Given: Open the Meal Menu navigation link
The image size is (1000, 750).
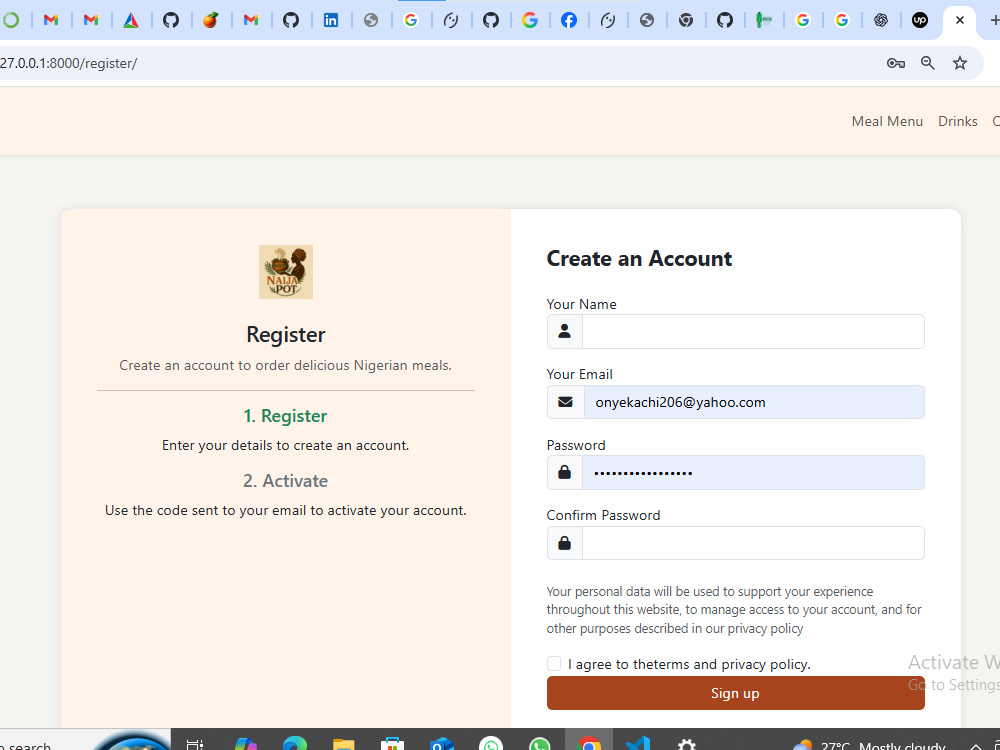Looking at the screenshot, I should 887,121.
